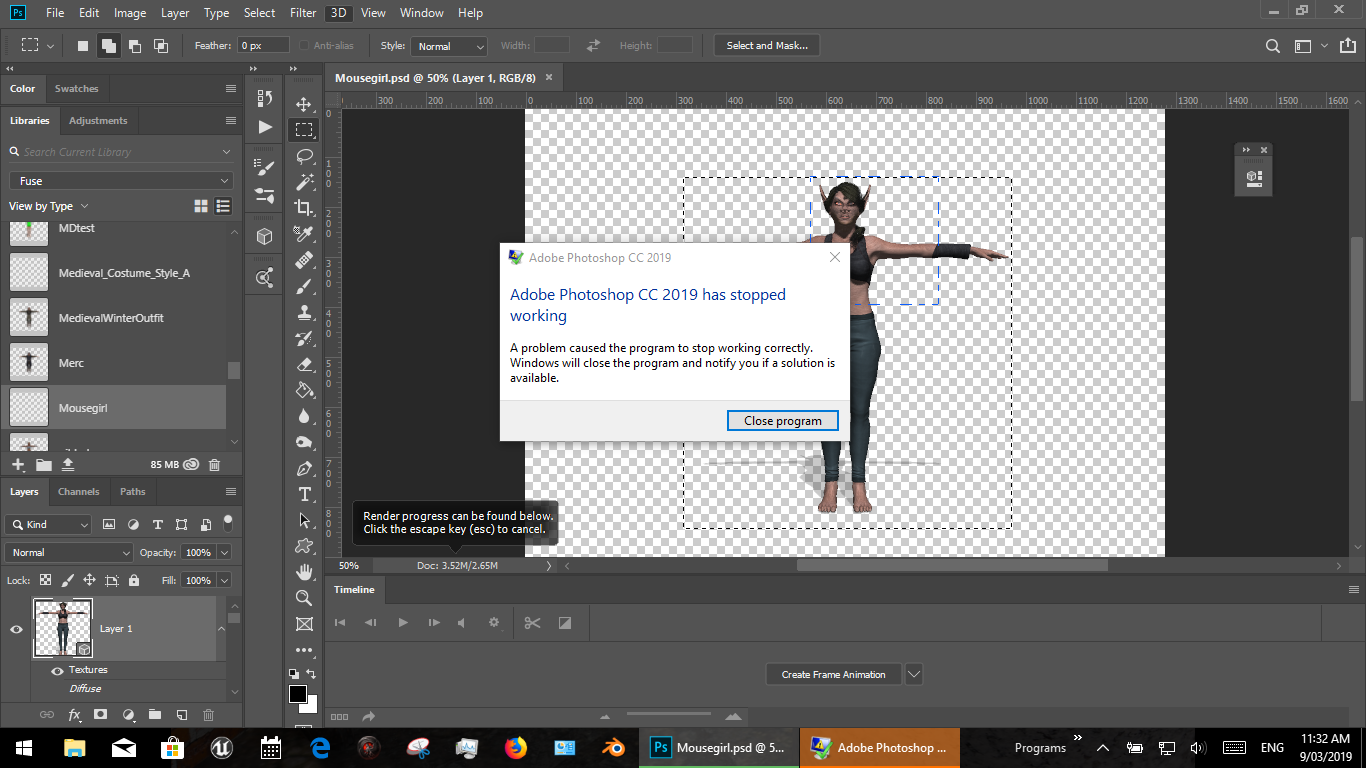The image size is (1366, 768).
Task: Select the Zoom tool
Action: pyautogui.click(x=304, y=598)
